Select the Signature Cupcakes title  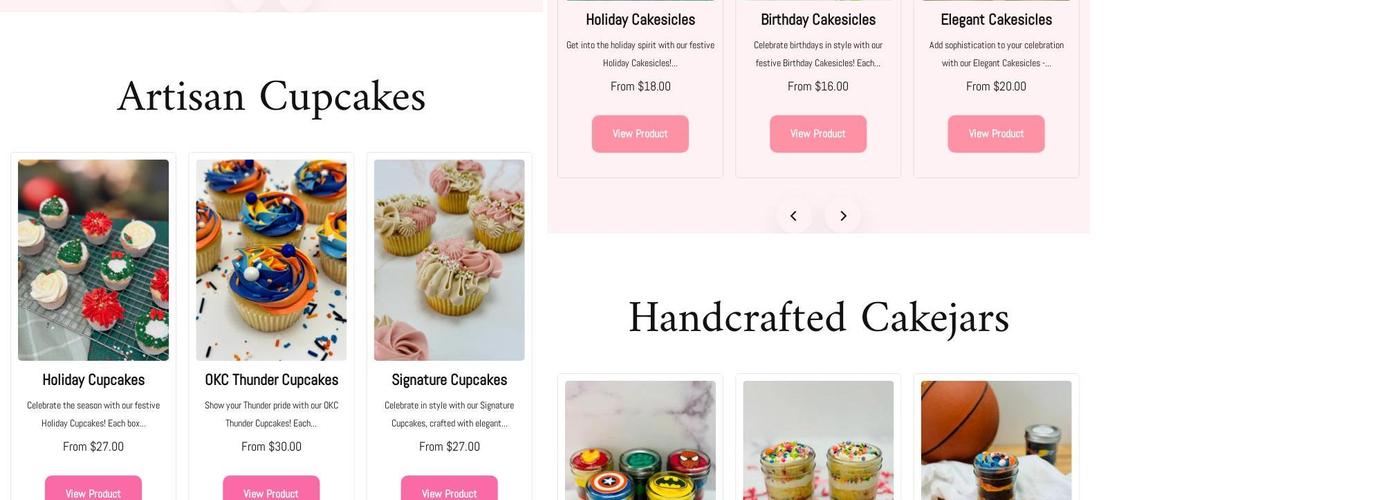[449, 380]
